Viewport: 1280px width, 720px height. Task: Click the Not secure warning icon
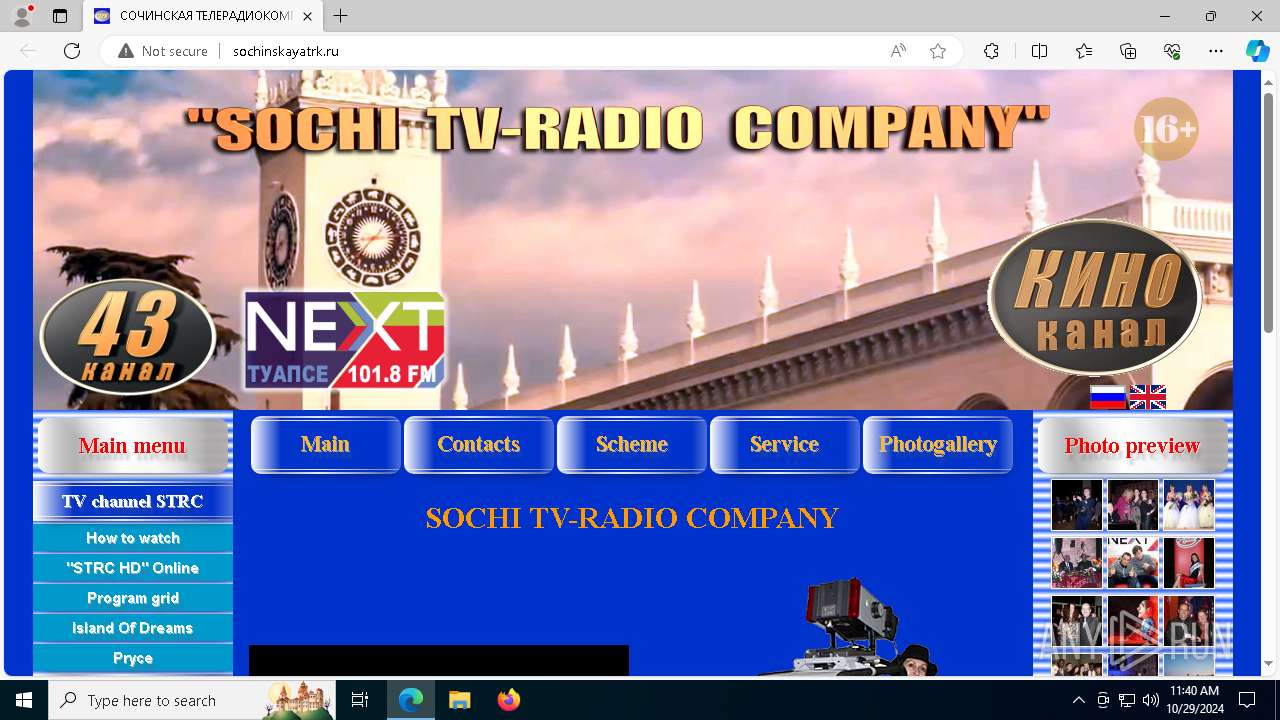point(126,51)
